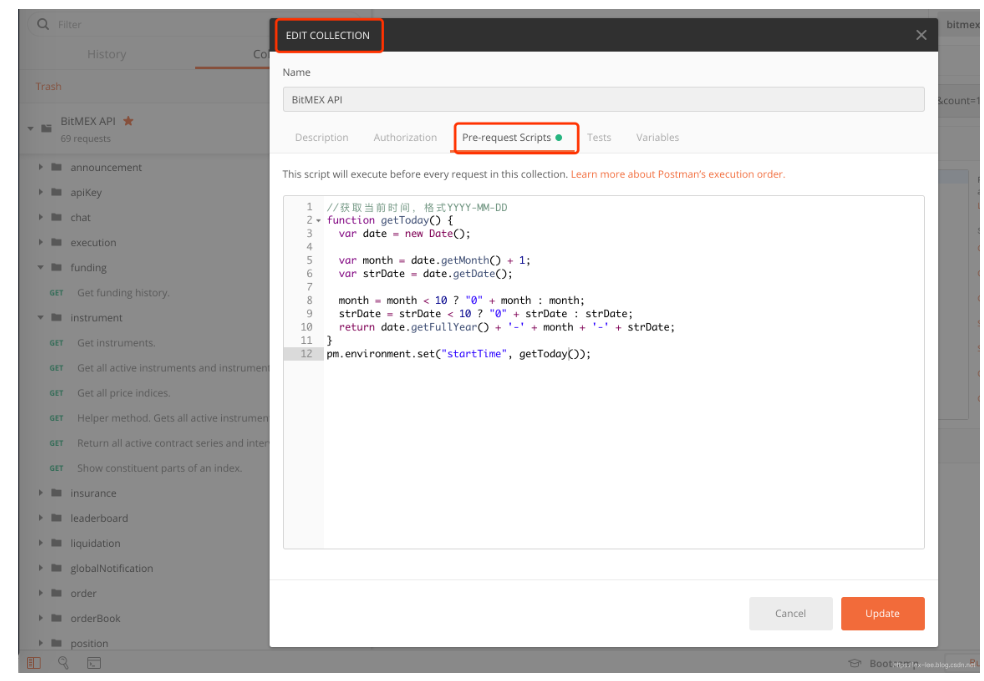Select Get all active instruments request

173,368
